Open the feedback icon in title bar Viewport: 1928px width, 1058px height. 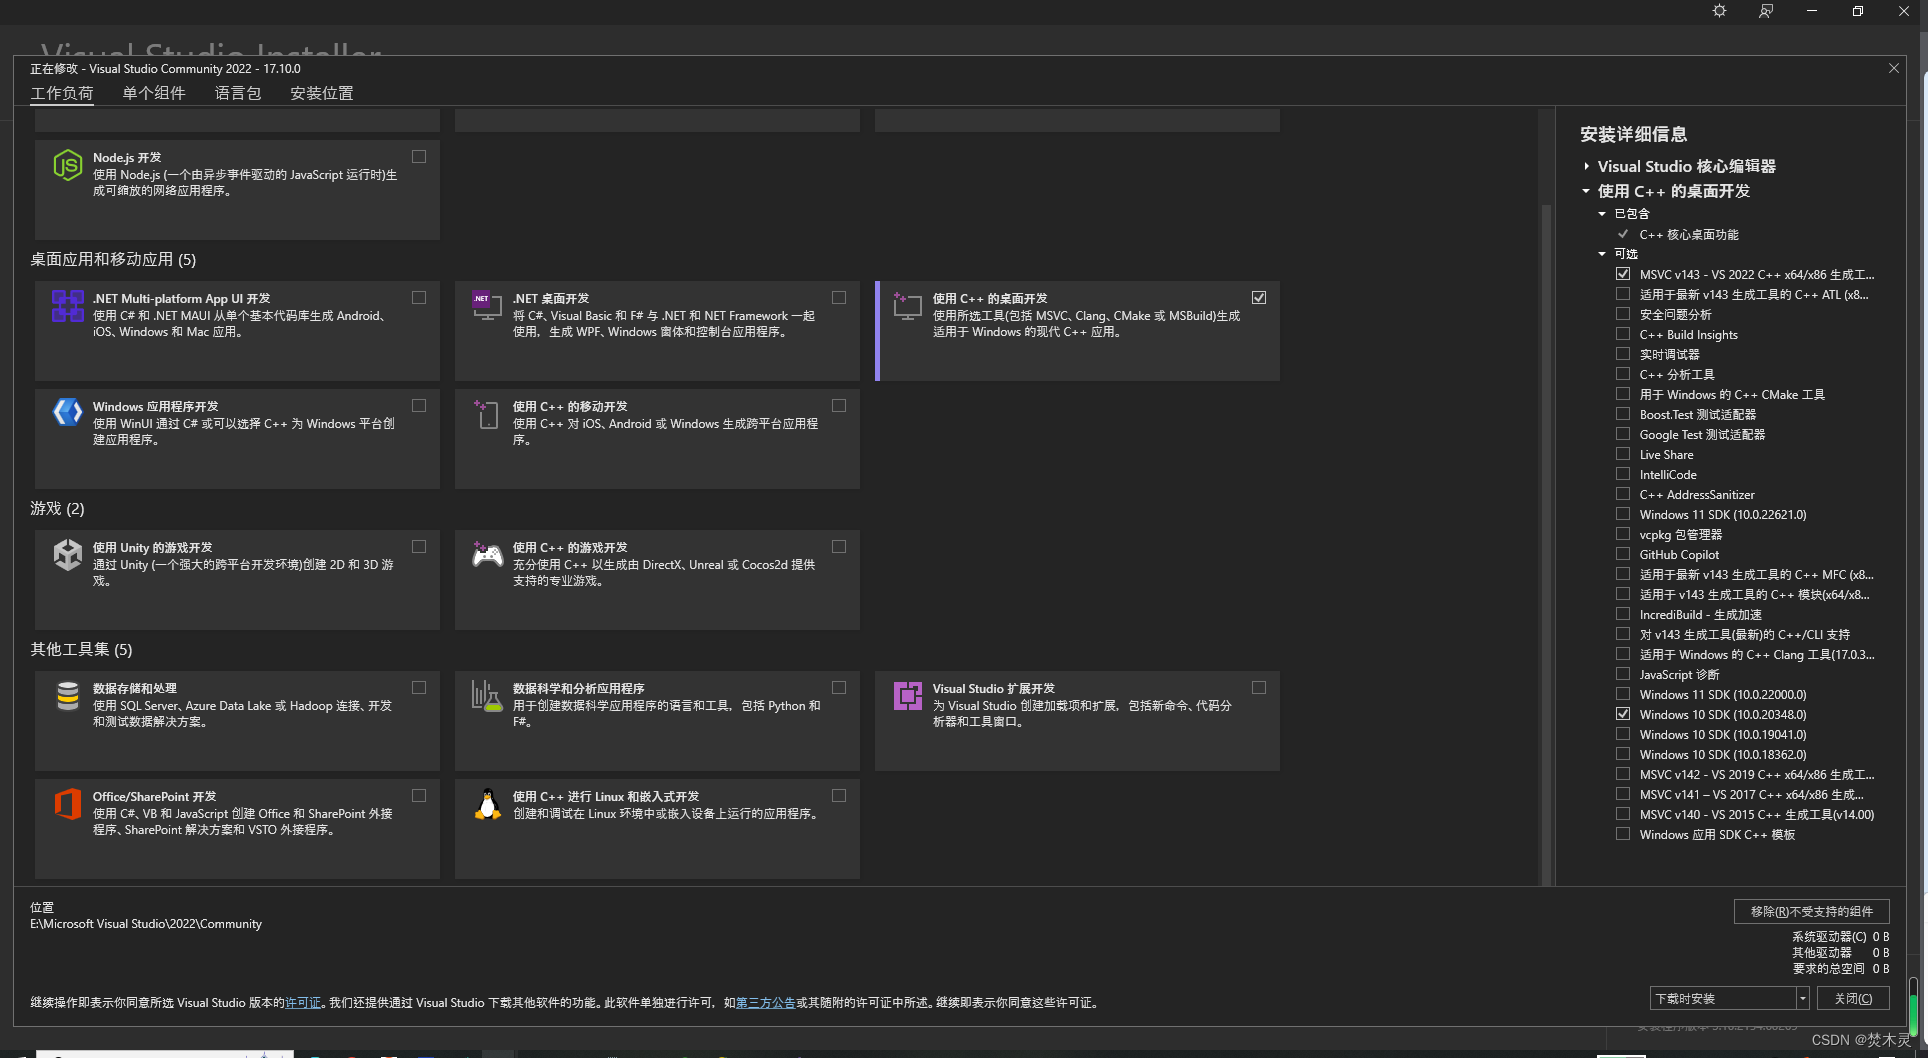pyautogui.click(x=1766, y=11)
